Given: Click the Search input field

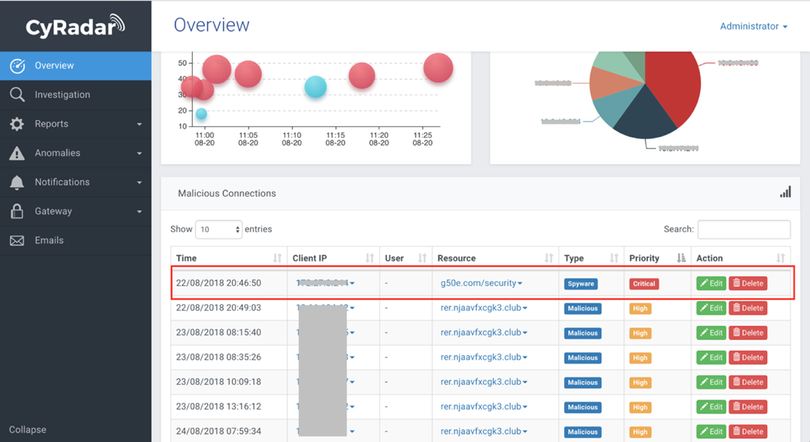Looking at the screenshot, I should click(744, 229).
